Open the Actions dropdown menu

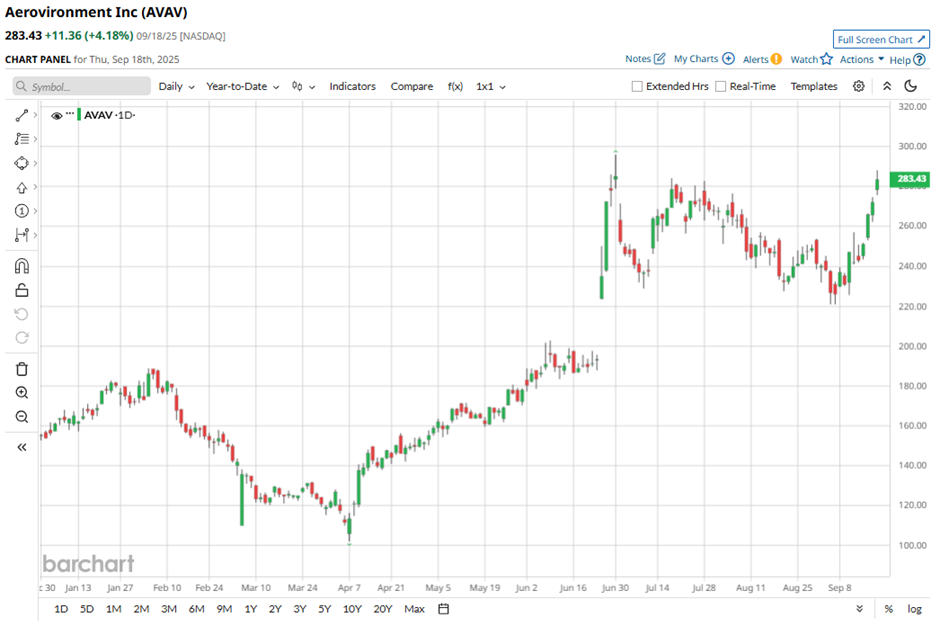tap(861, 59)
